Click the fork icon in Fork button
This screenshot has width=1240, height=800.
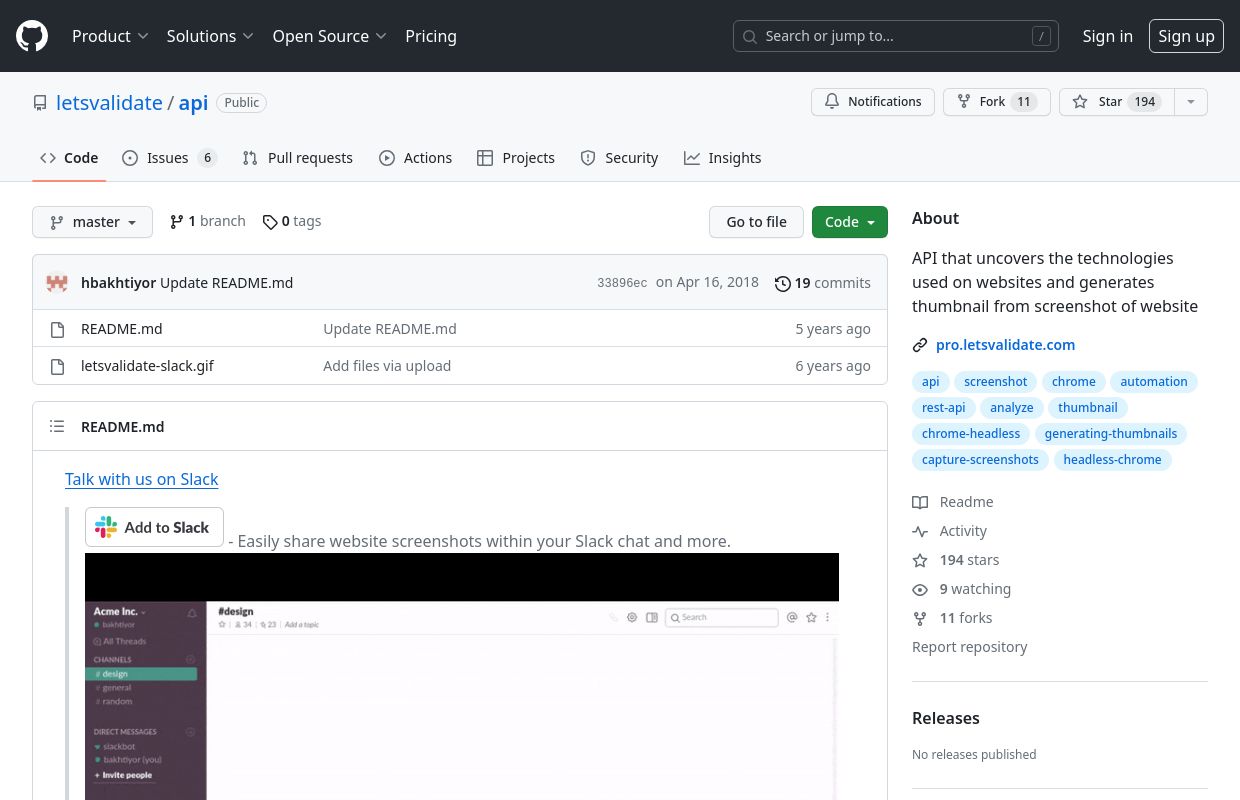coord(964,102)
